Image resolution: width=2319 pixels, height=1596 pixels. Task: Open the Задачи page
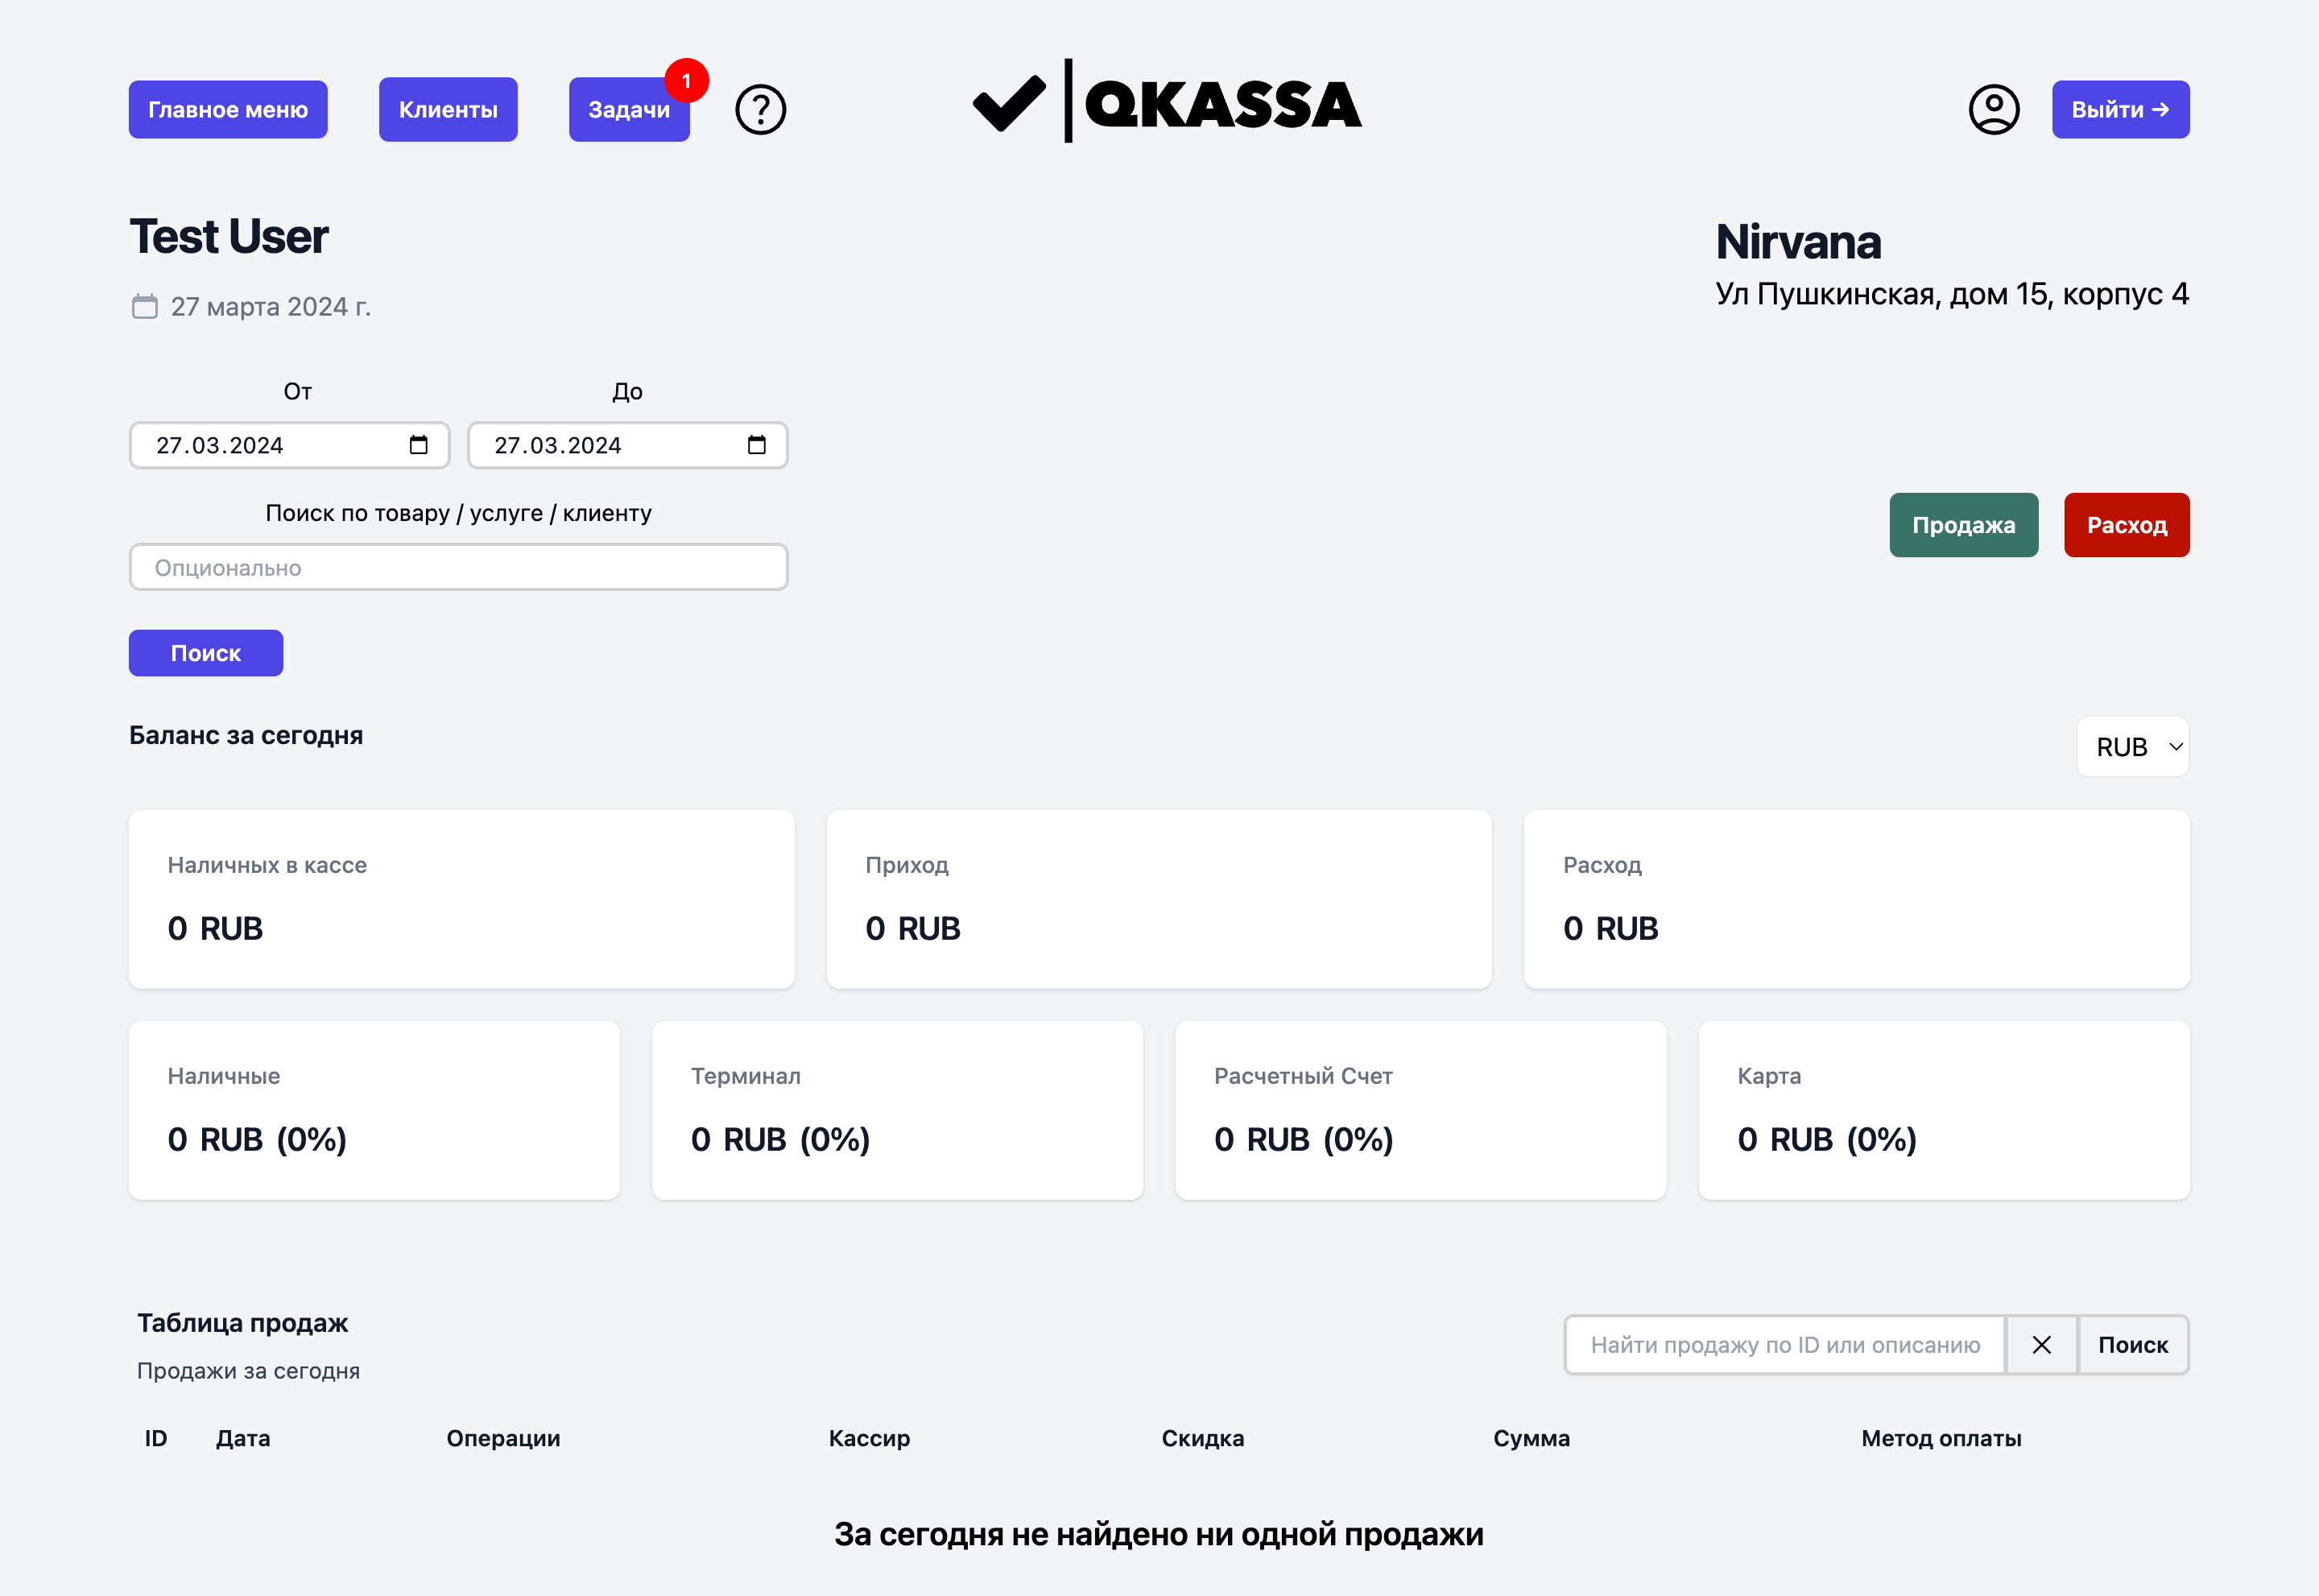pos(627,110)
